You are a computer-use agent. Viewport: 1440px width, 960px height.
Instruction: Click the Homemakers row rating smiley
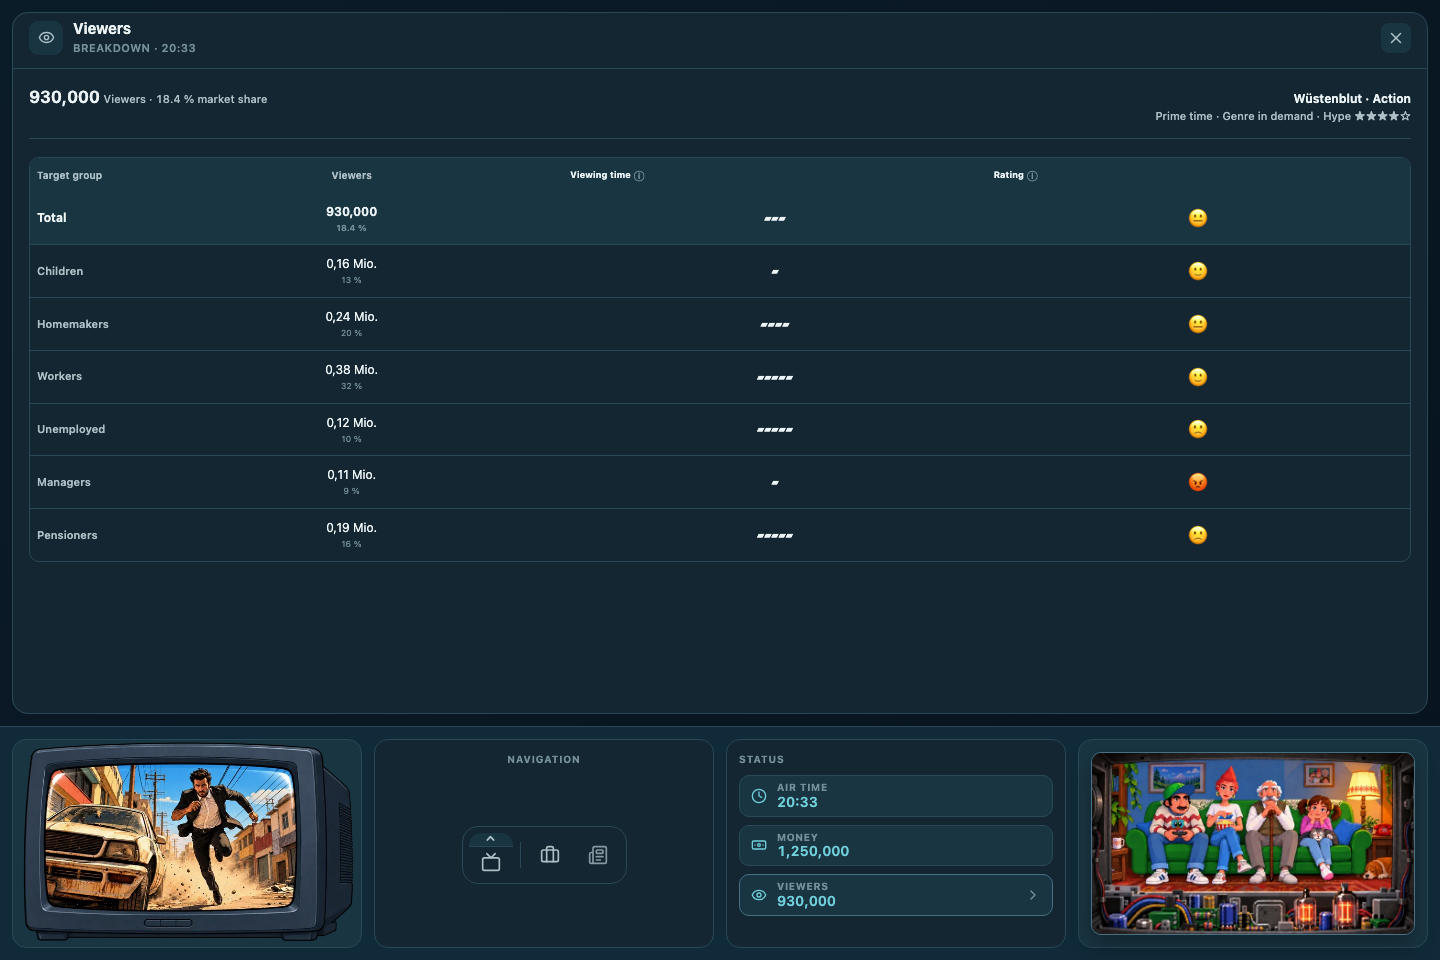1198,324
